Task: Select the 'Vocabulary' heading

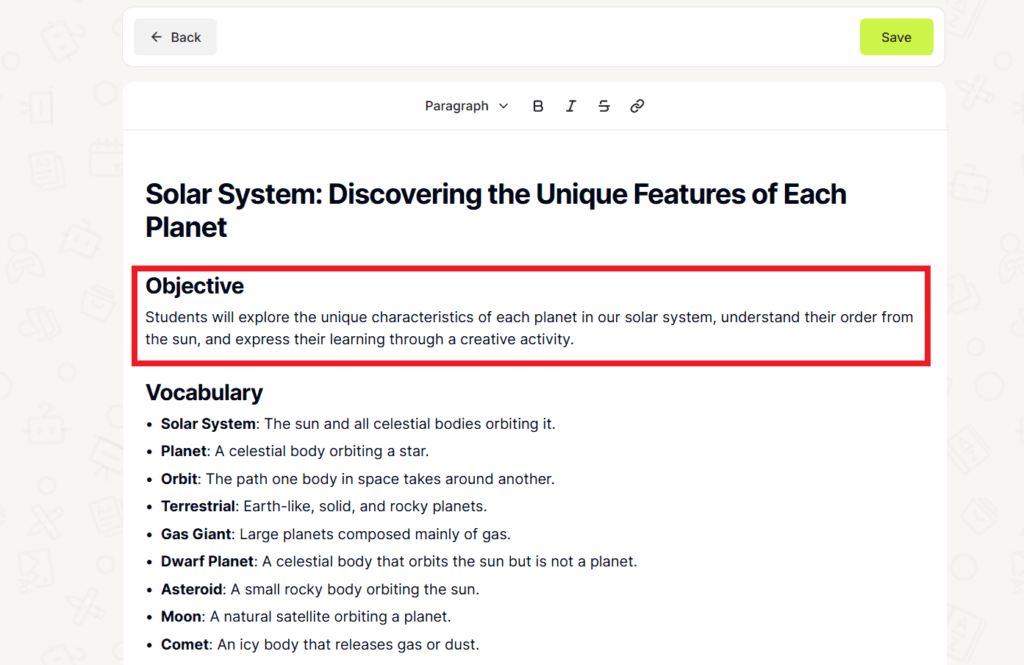Action: tap(204, 392)
